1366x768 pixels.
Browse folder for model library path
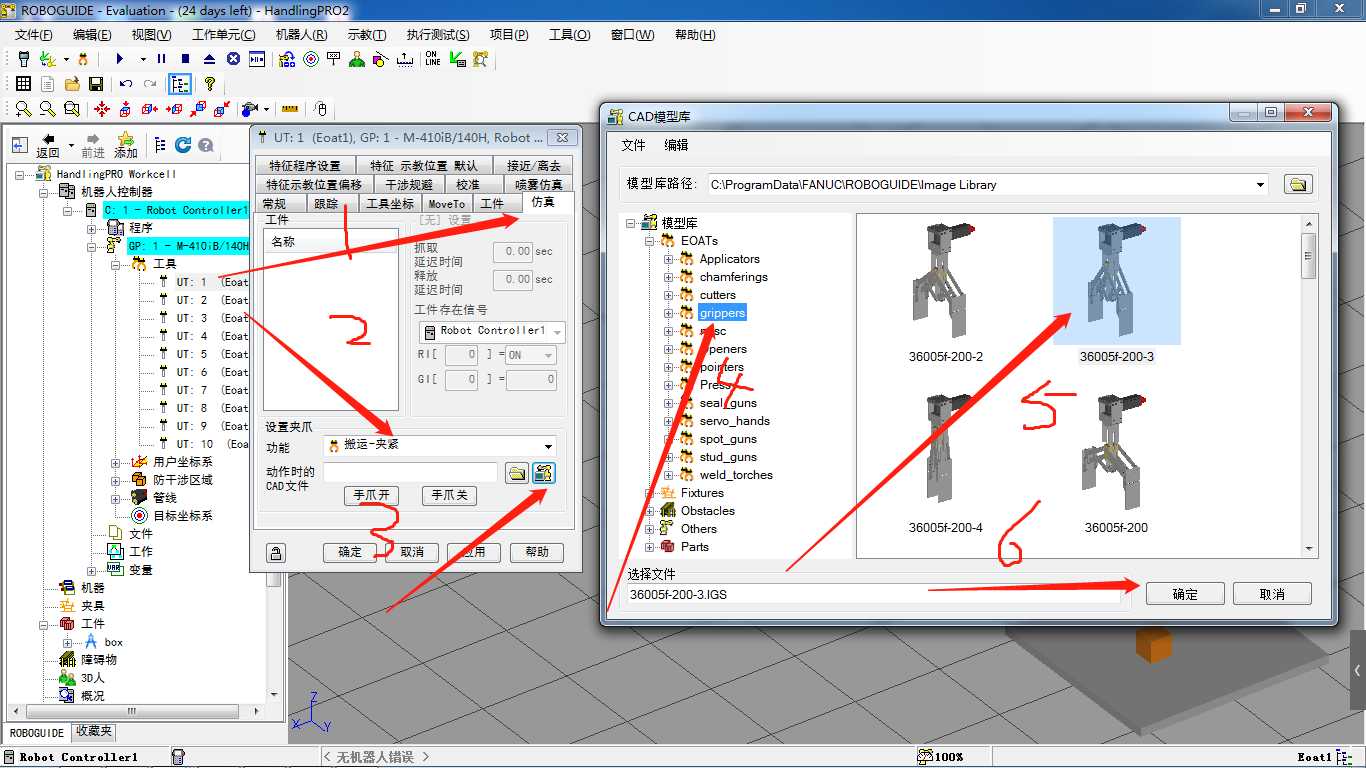coord(1298,184)
